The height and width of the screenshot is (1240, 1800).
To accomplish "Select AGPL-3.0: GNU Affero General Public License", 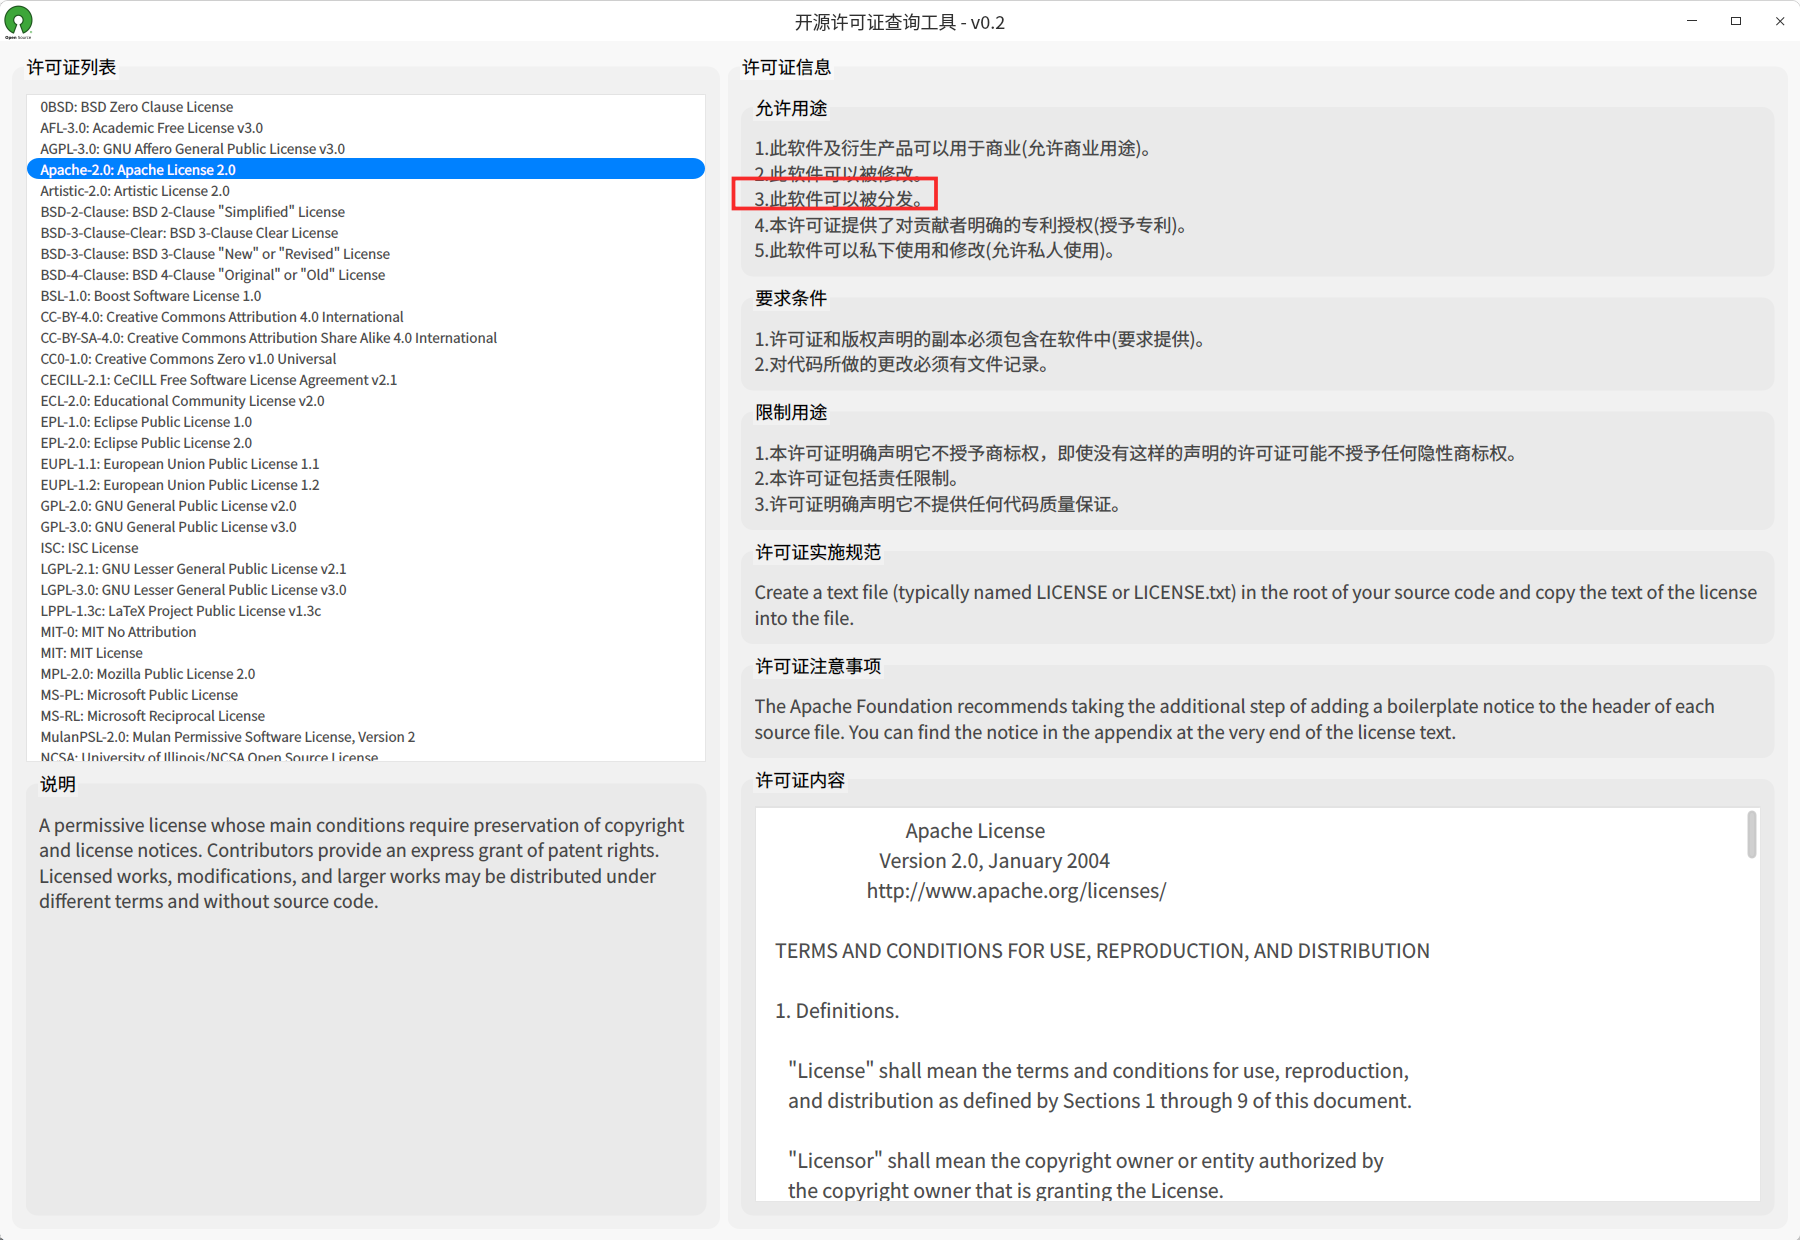I will pyautogui.click(x=366, y=149).
